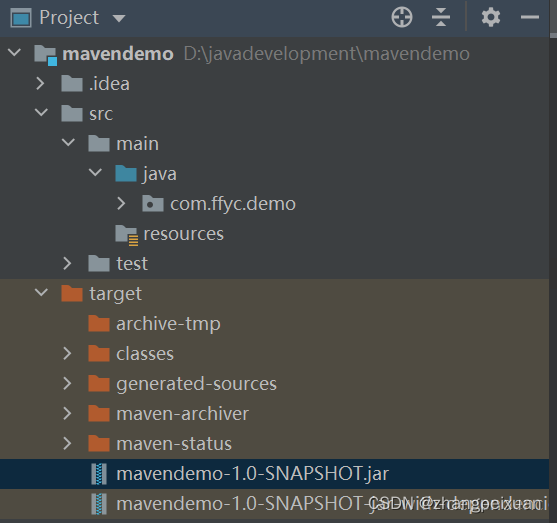The image size is (557, 523).
Task: Click the Project tool window icon
Action: click(21, 18)
